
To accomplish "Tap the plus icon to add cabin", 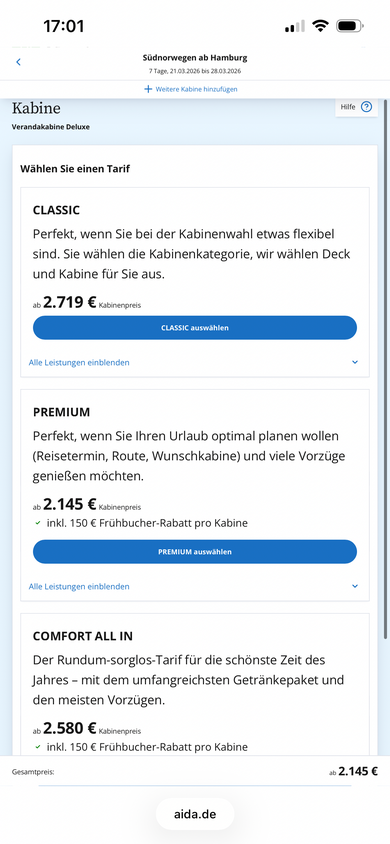I will click(148, 89).
